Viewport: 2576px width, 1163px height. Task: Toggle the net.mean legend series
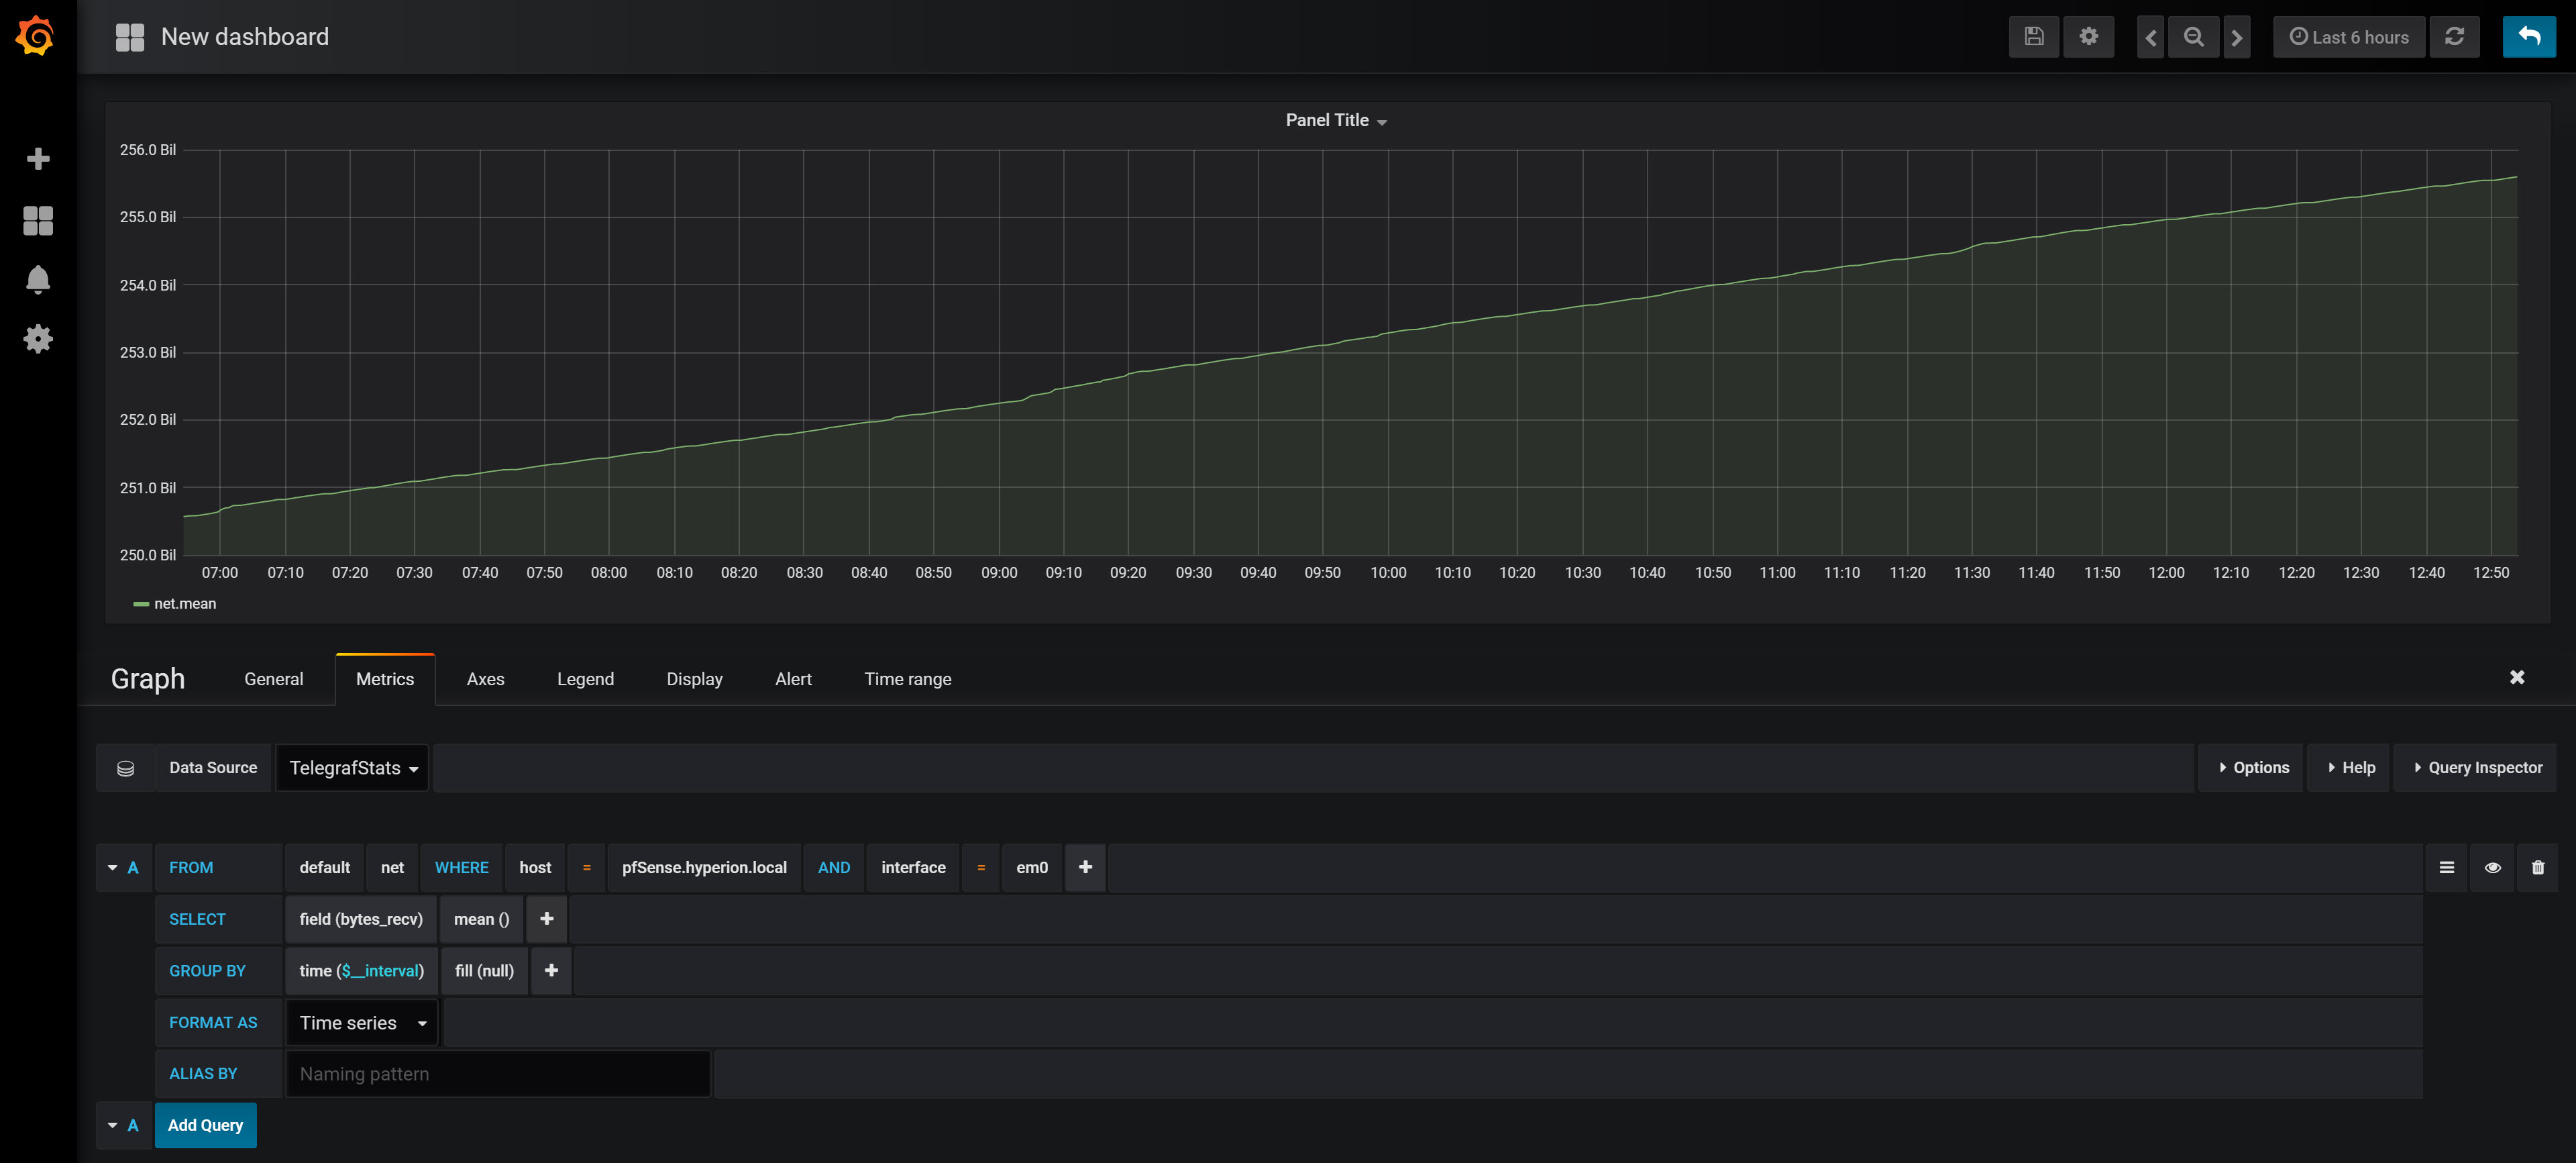tap(185, 604)
